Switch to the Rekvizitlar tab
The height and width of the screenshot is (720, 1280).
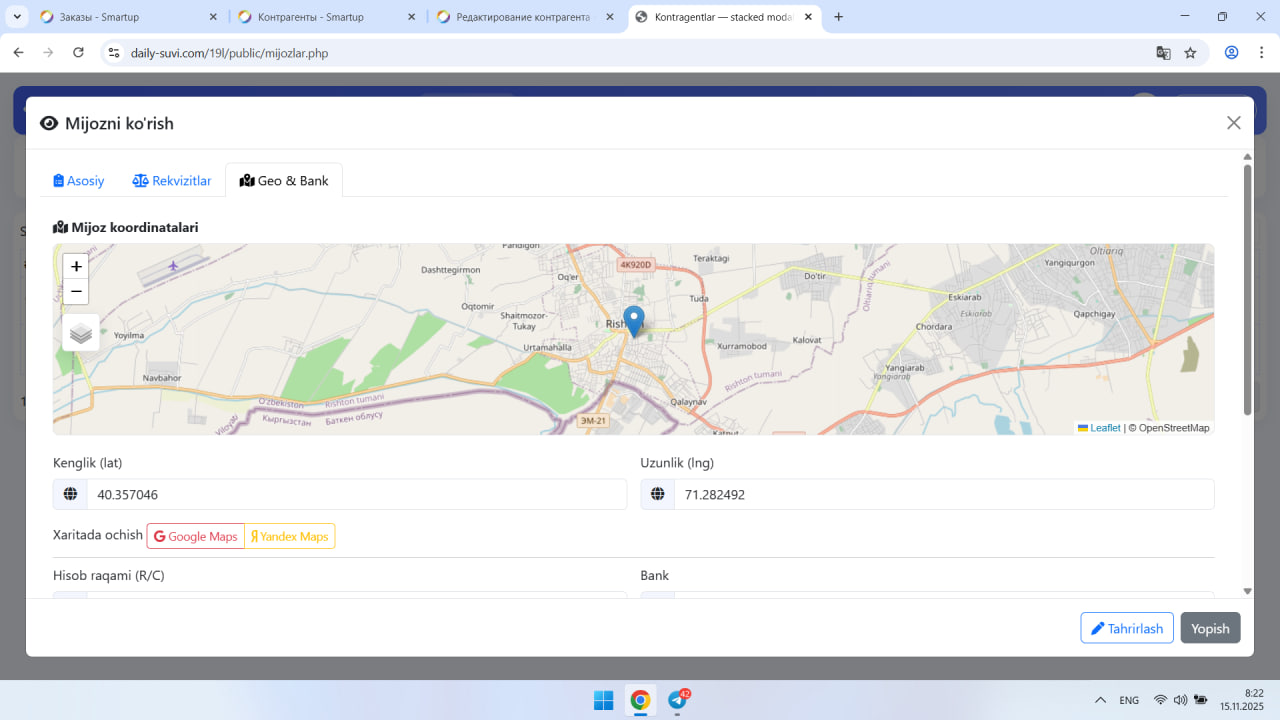pos(172,181)
